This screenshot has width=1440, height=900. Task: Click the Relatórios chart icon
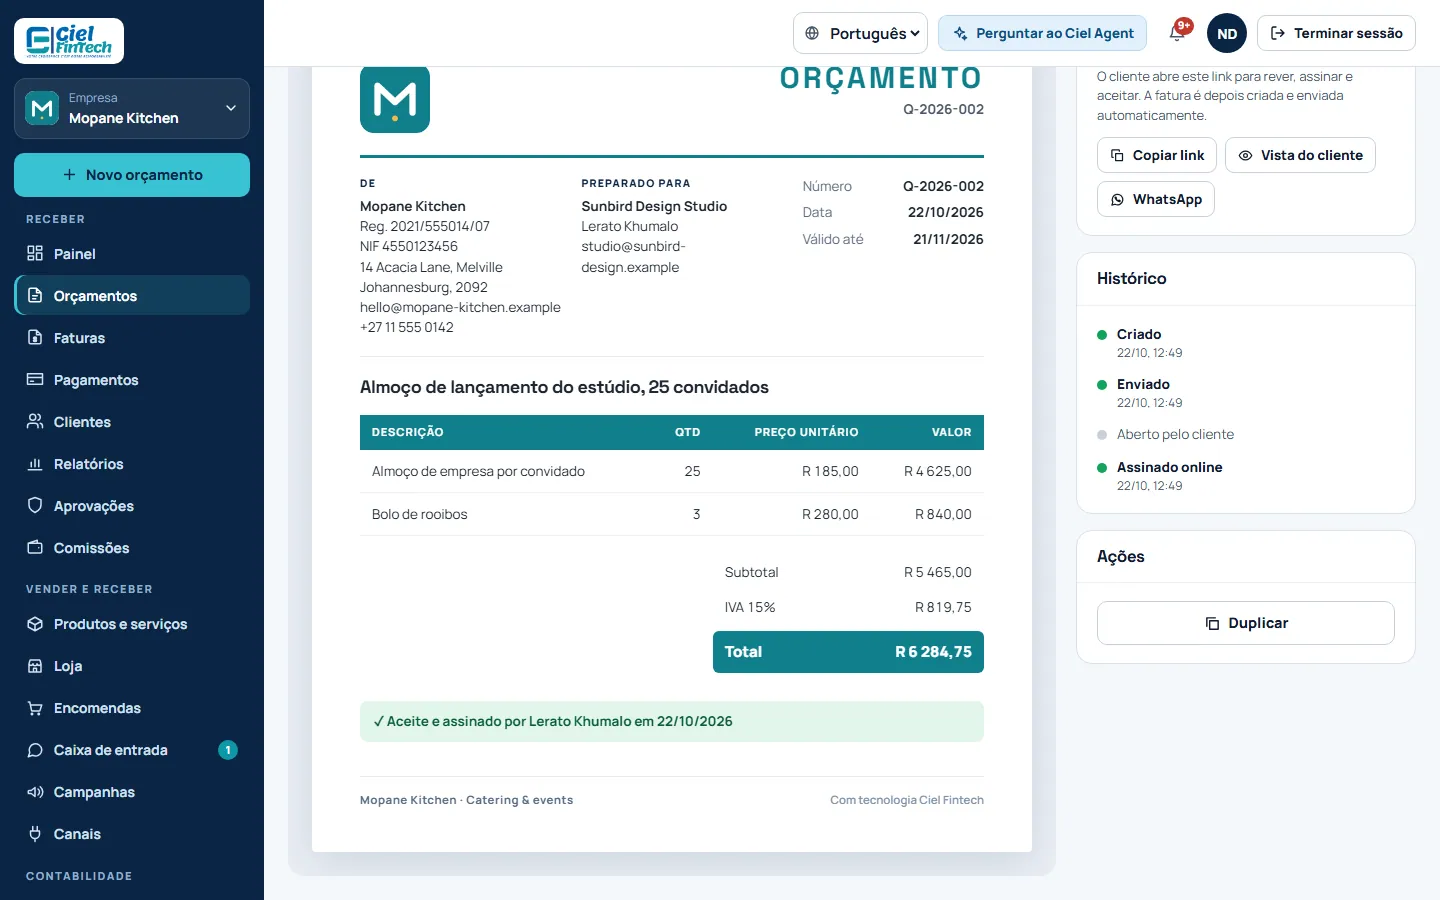tap(35, 463)
